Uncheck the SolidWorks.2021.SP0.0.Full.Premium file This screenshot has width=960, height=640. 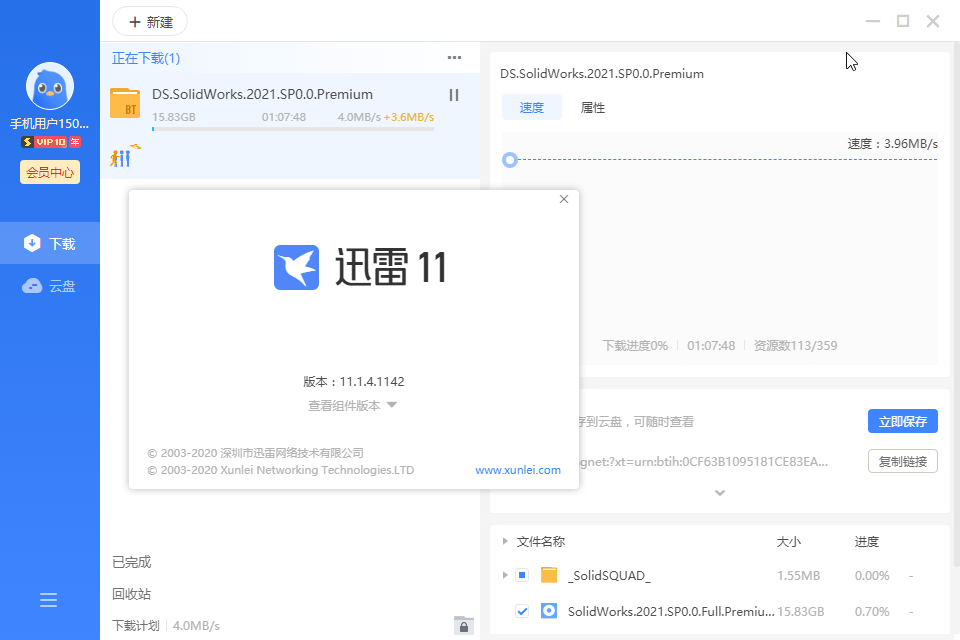click(x=521, y=612)
